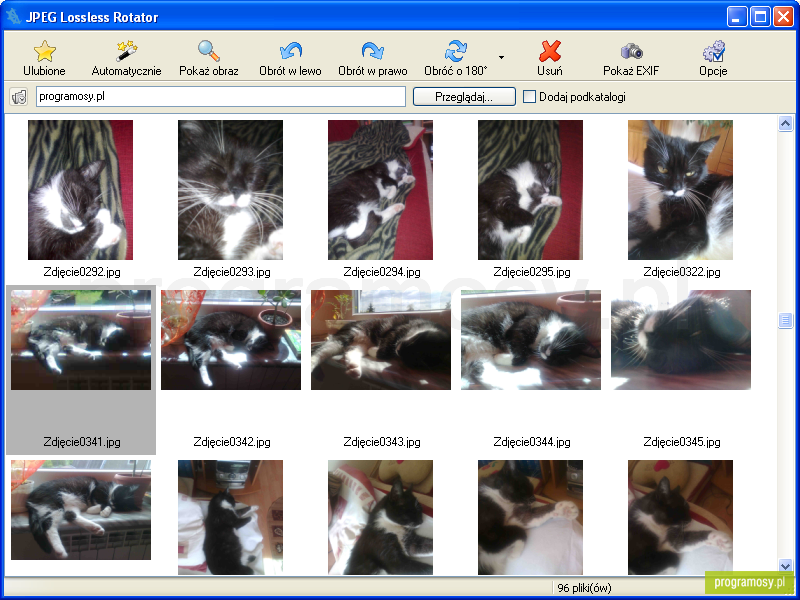Open the Ulubione favorites star icon
The height and width of the screenshot is (600, 800).
45,51
